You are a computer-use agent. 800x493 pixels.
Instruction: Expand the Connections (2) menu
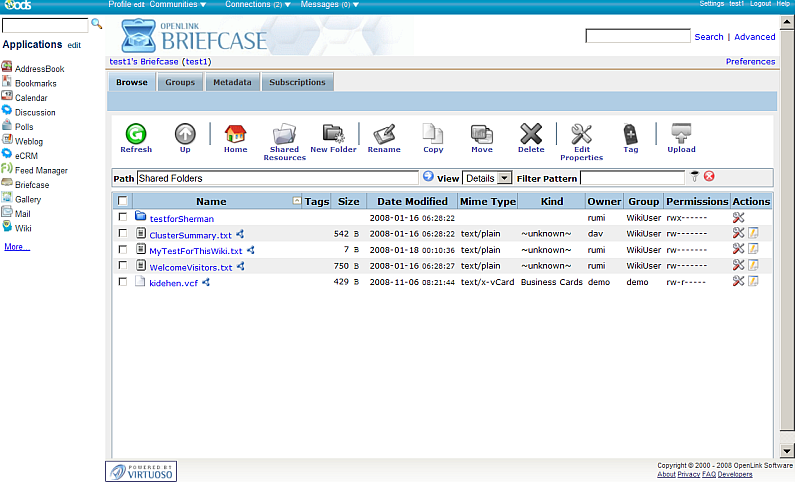[x=258, y=4]
